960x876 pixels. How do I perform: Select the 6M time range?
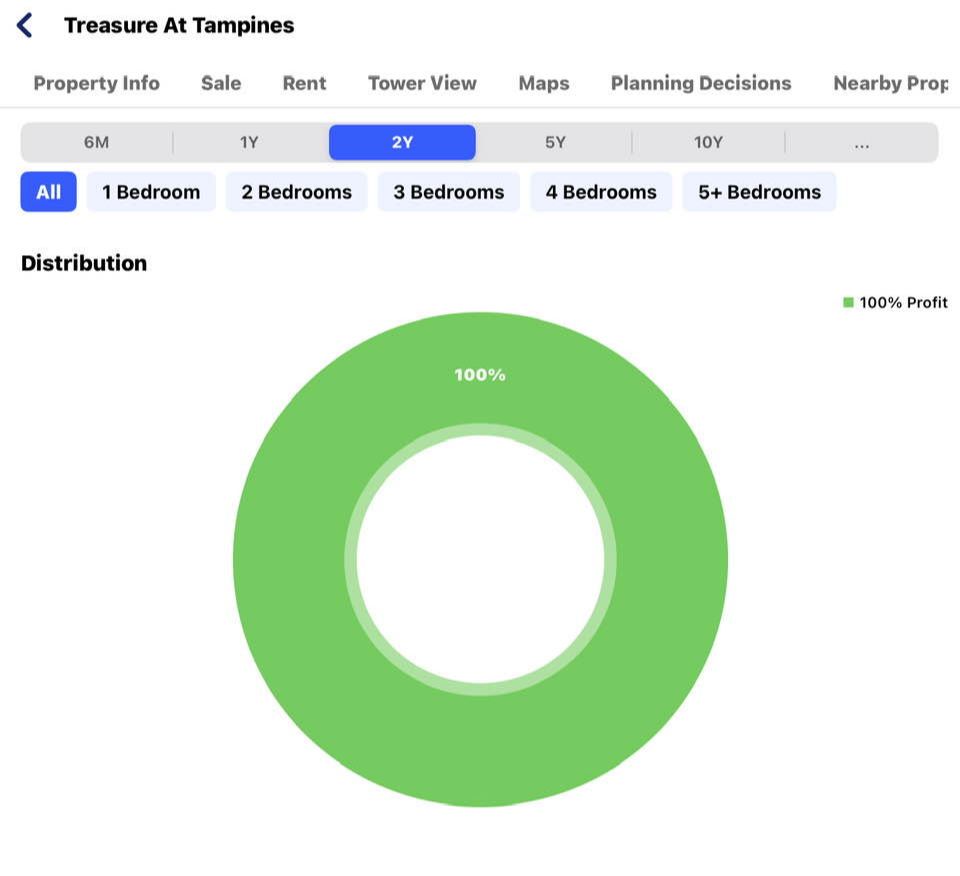tap(97, 143)
